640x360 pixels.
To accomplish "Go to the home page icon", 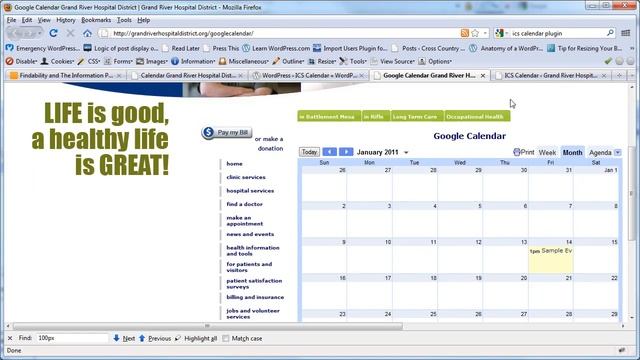I will (x=87, y=33).
